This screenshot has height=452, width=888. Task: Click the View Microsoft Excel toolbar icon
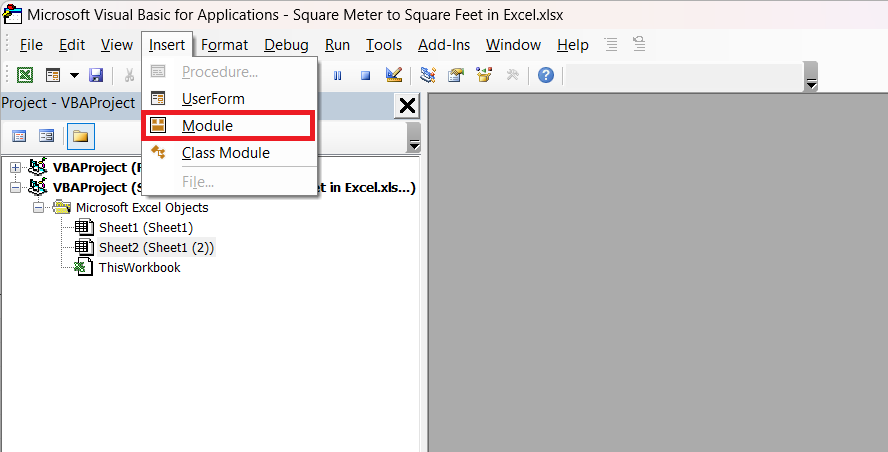coord(25,75)
